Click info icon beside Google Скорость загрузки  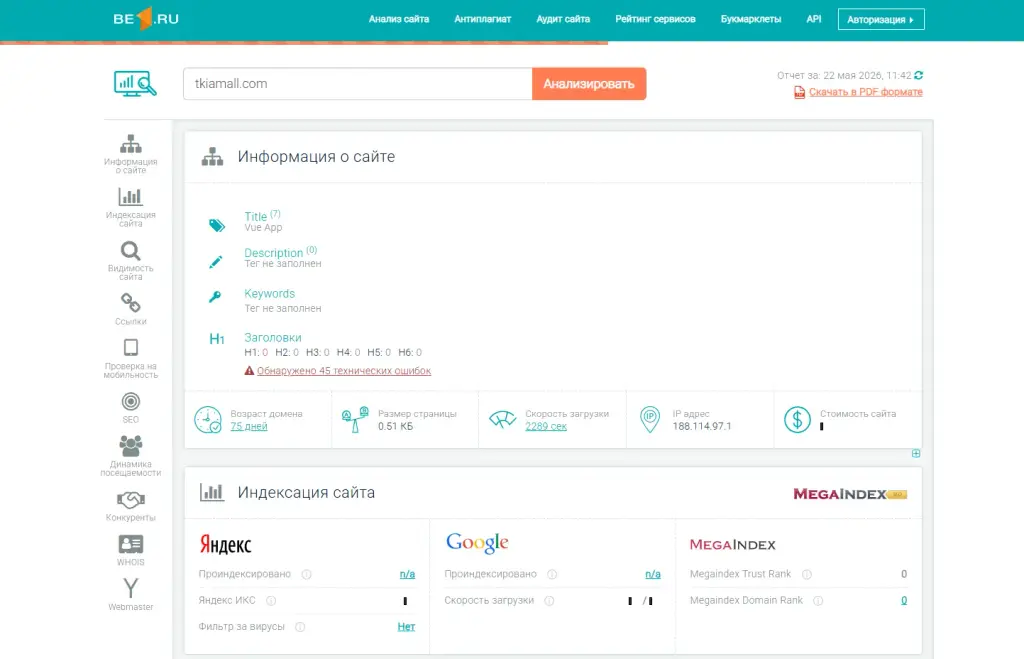click(x=549, y=601)
